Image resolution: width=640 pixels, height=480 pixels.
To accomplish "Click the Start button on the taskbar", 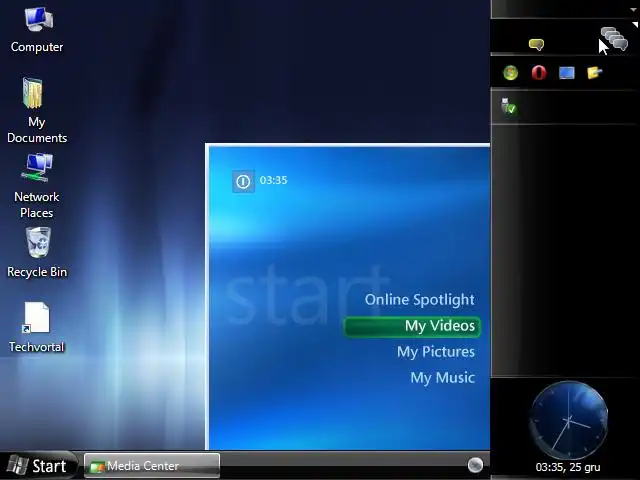I will tap(38, 465).
